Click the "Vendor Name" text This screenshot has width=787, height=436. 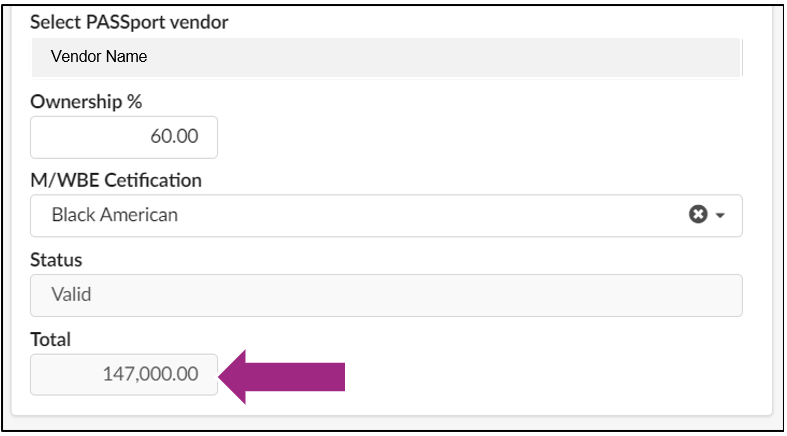99,57
